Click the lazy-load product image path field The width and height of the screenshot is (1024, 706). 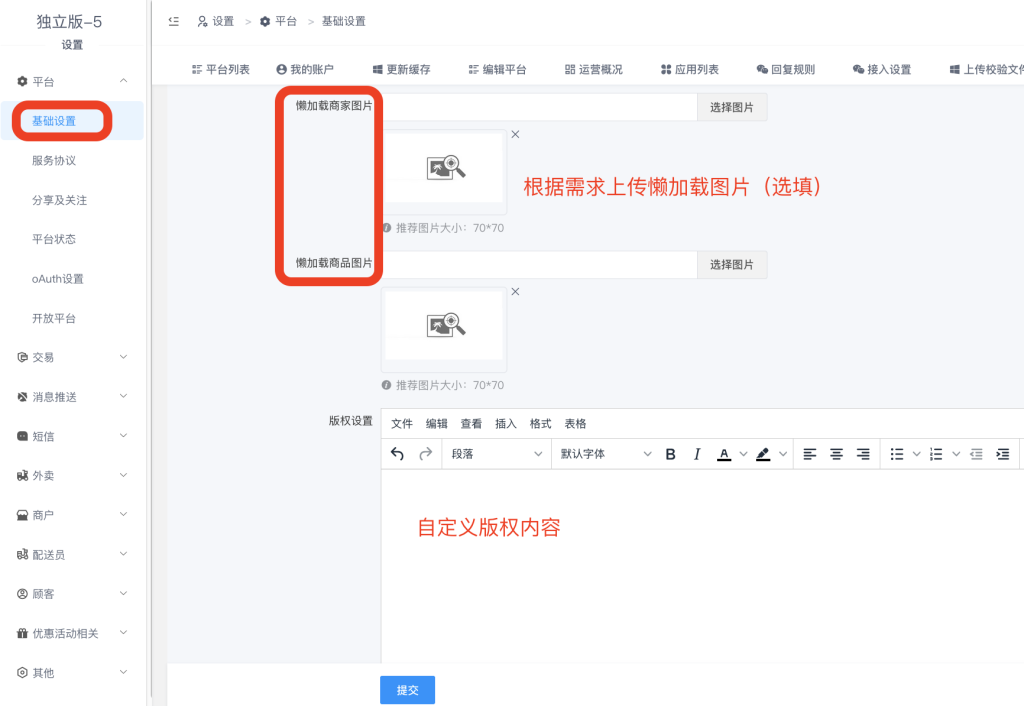(538, 265)
